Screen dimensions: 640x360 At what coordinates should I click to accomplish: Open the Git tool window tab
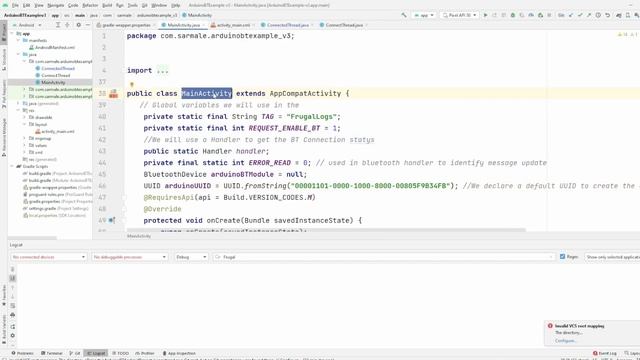[75, 353]
